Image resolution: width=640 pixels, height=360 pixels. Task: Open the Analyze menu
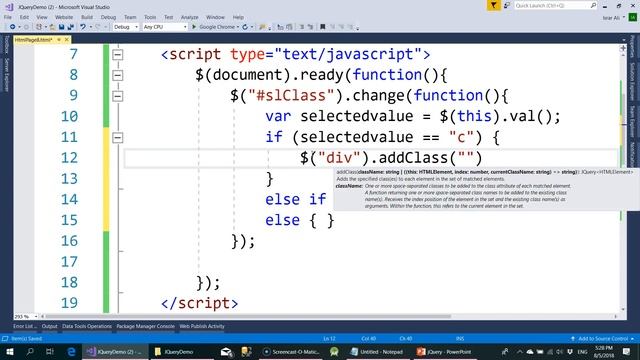(x=189, y=17)
